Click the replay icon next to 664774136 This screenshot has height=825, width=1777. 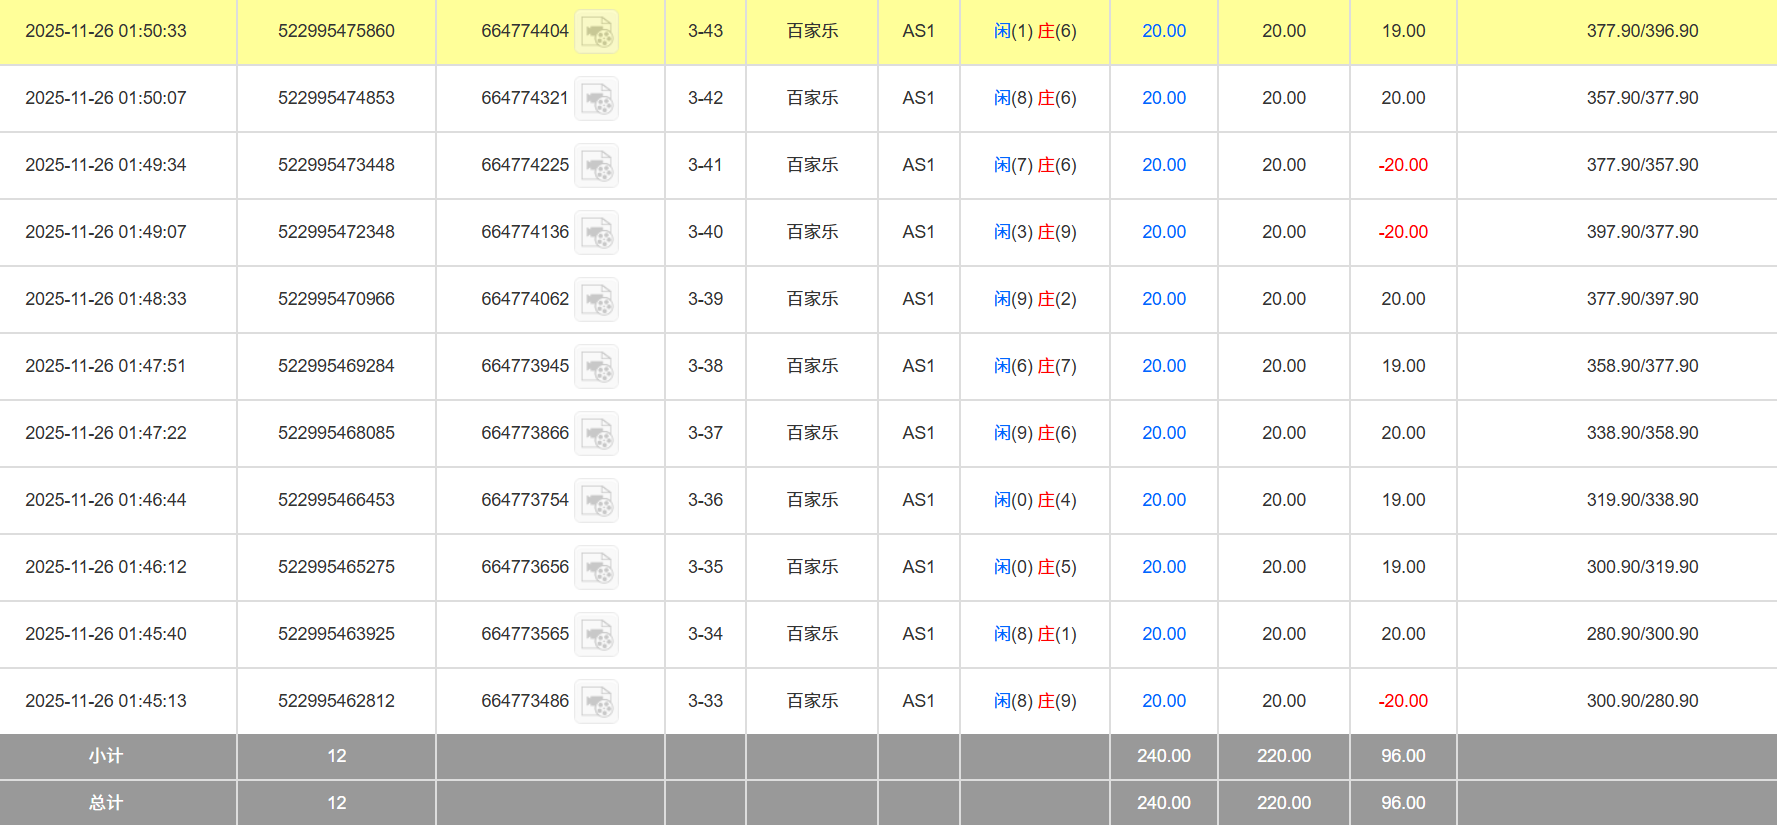(x=597, y=233)
